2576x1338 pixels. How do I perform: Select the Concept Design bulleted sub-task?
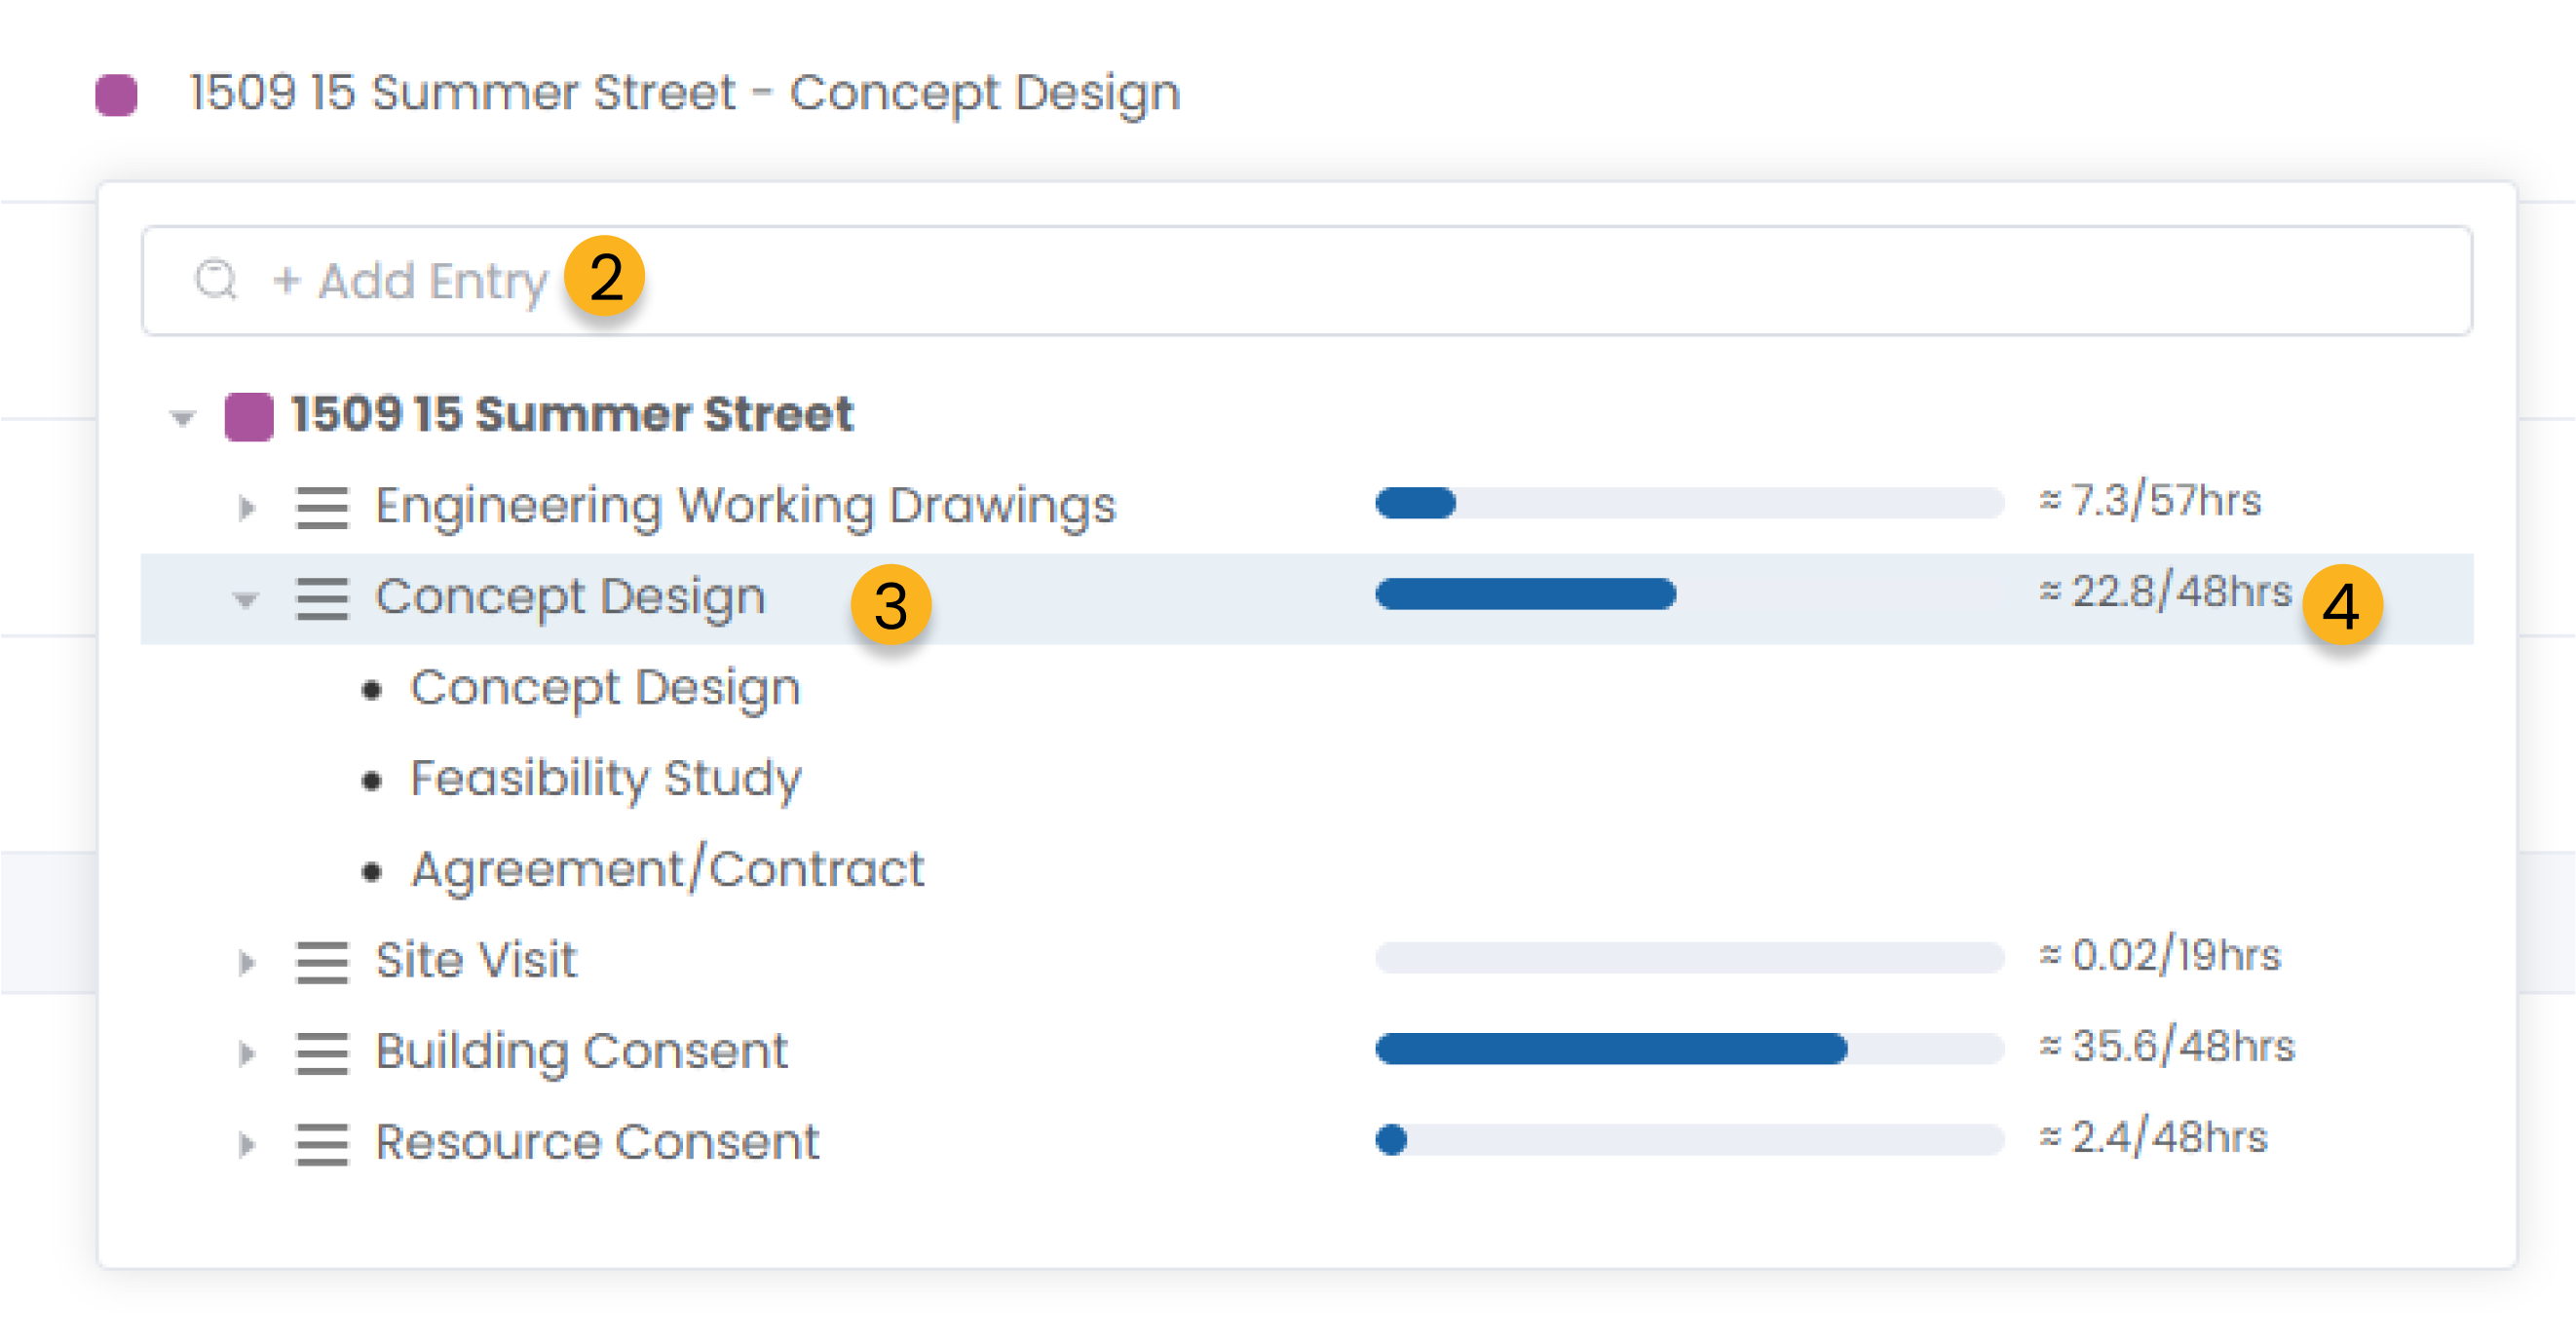click(x=605, y=688)
